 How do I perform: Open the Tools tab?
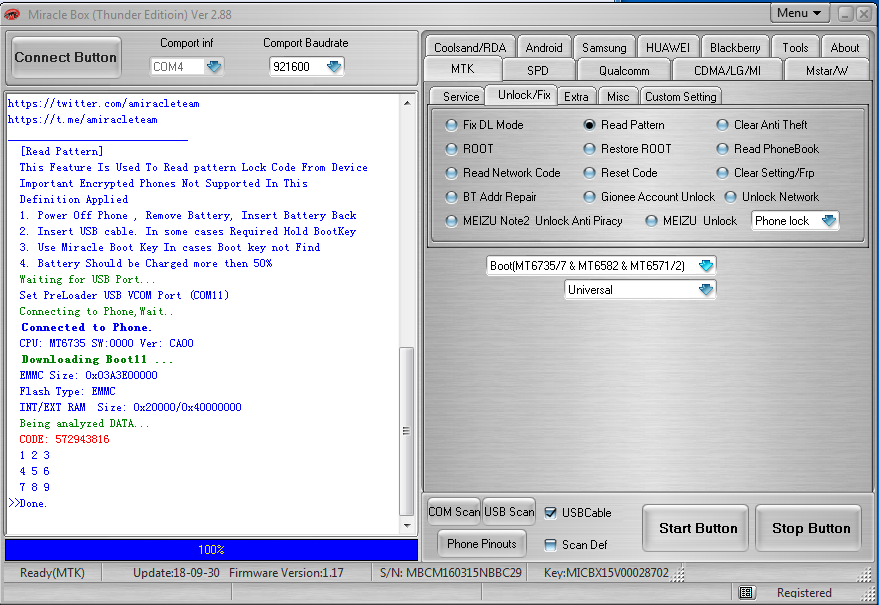pyautogui.click(x=795, y=48)
